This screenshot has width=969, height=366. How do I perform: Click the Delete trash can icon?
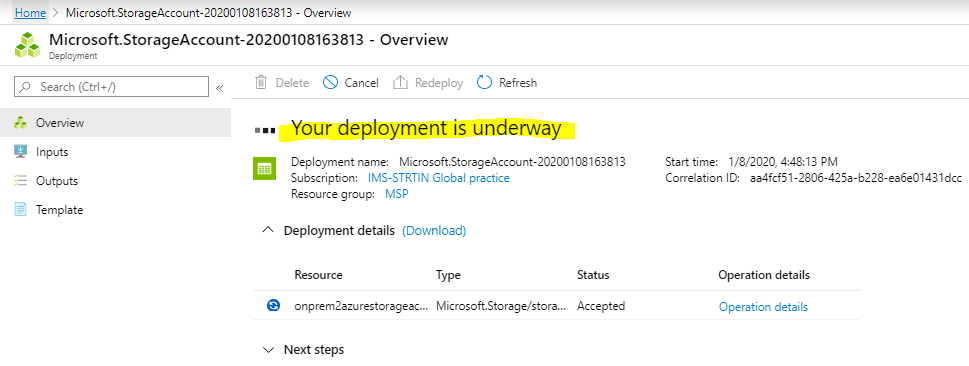pyautogui.click(x=261, y=82)
